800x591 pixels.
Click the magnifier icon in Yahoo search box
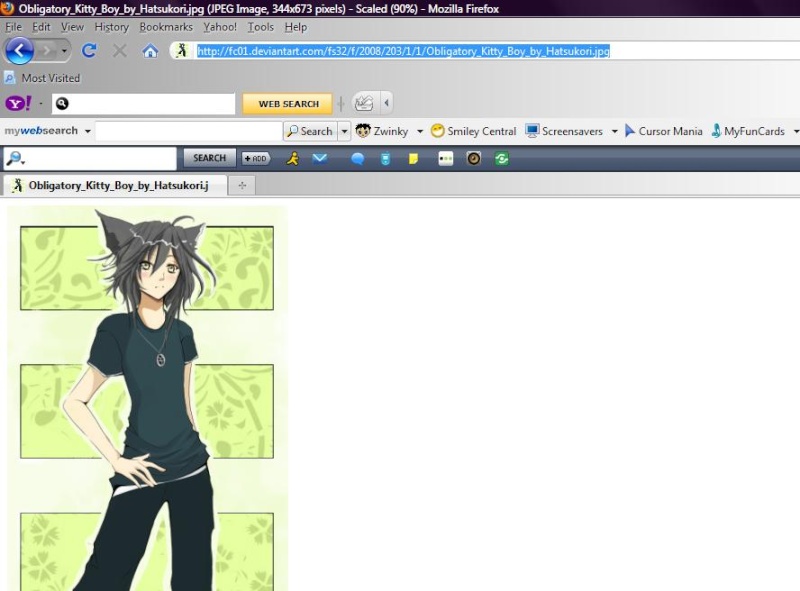62,104
